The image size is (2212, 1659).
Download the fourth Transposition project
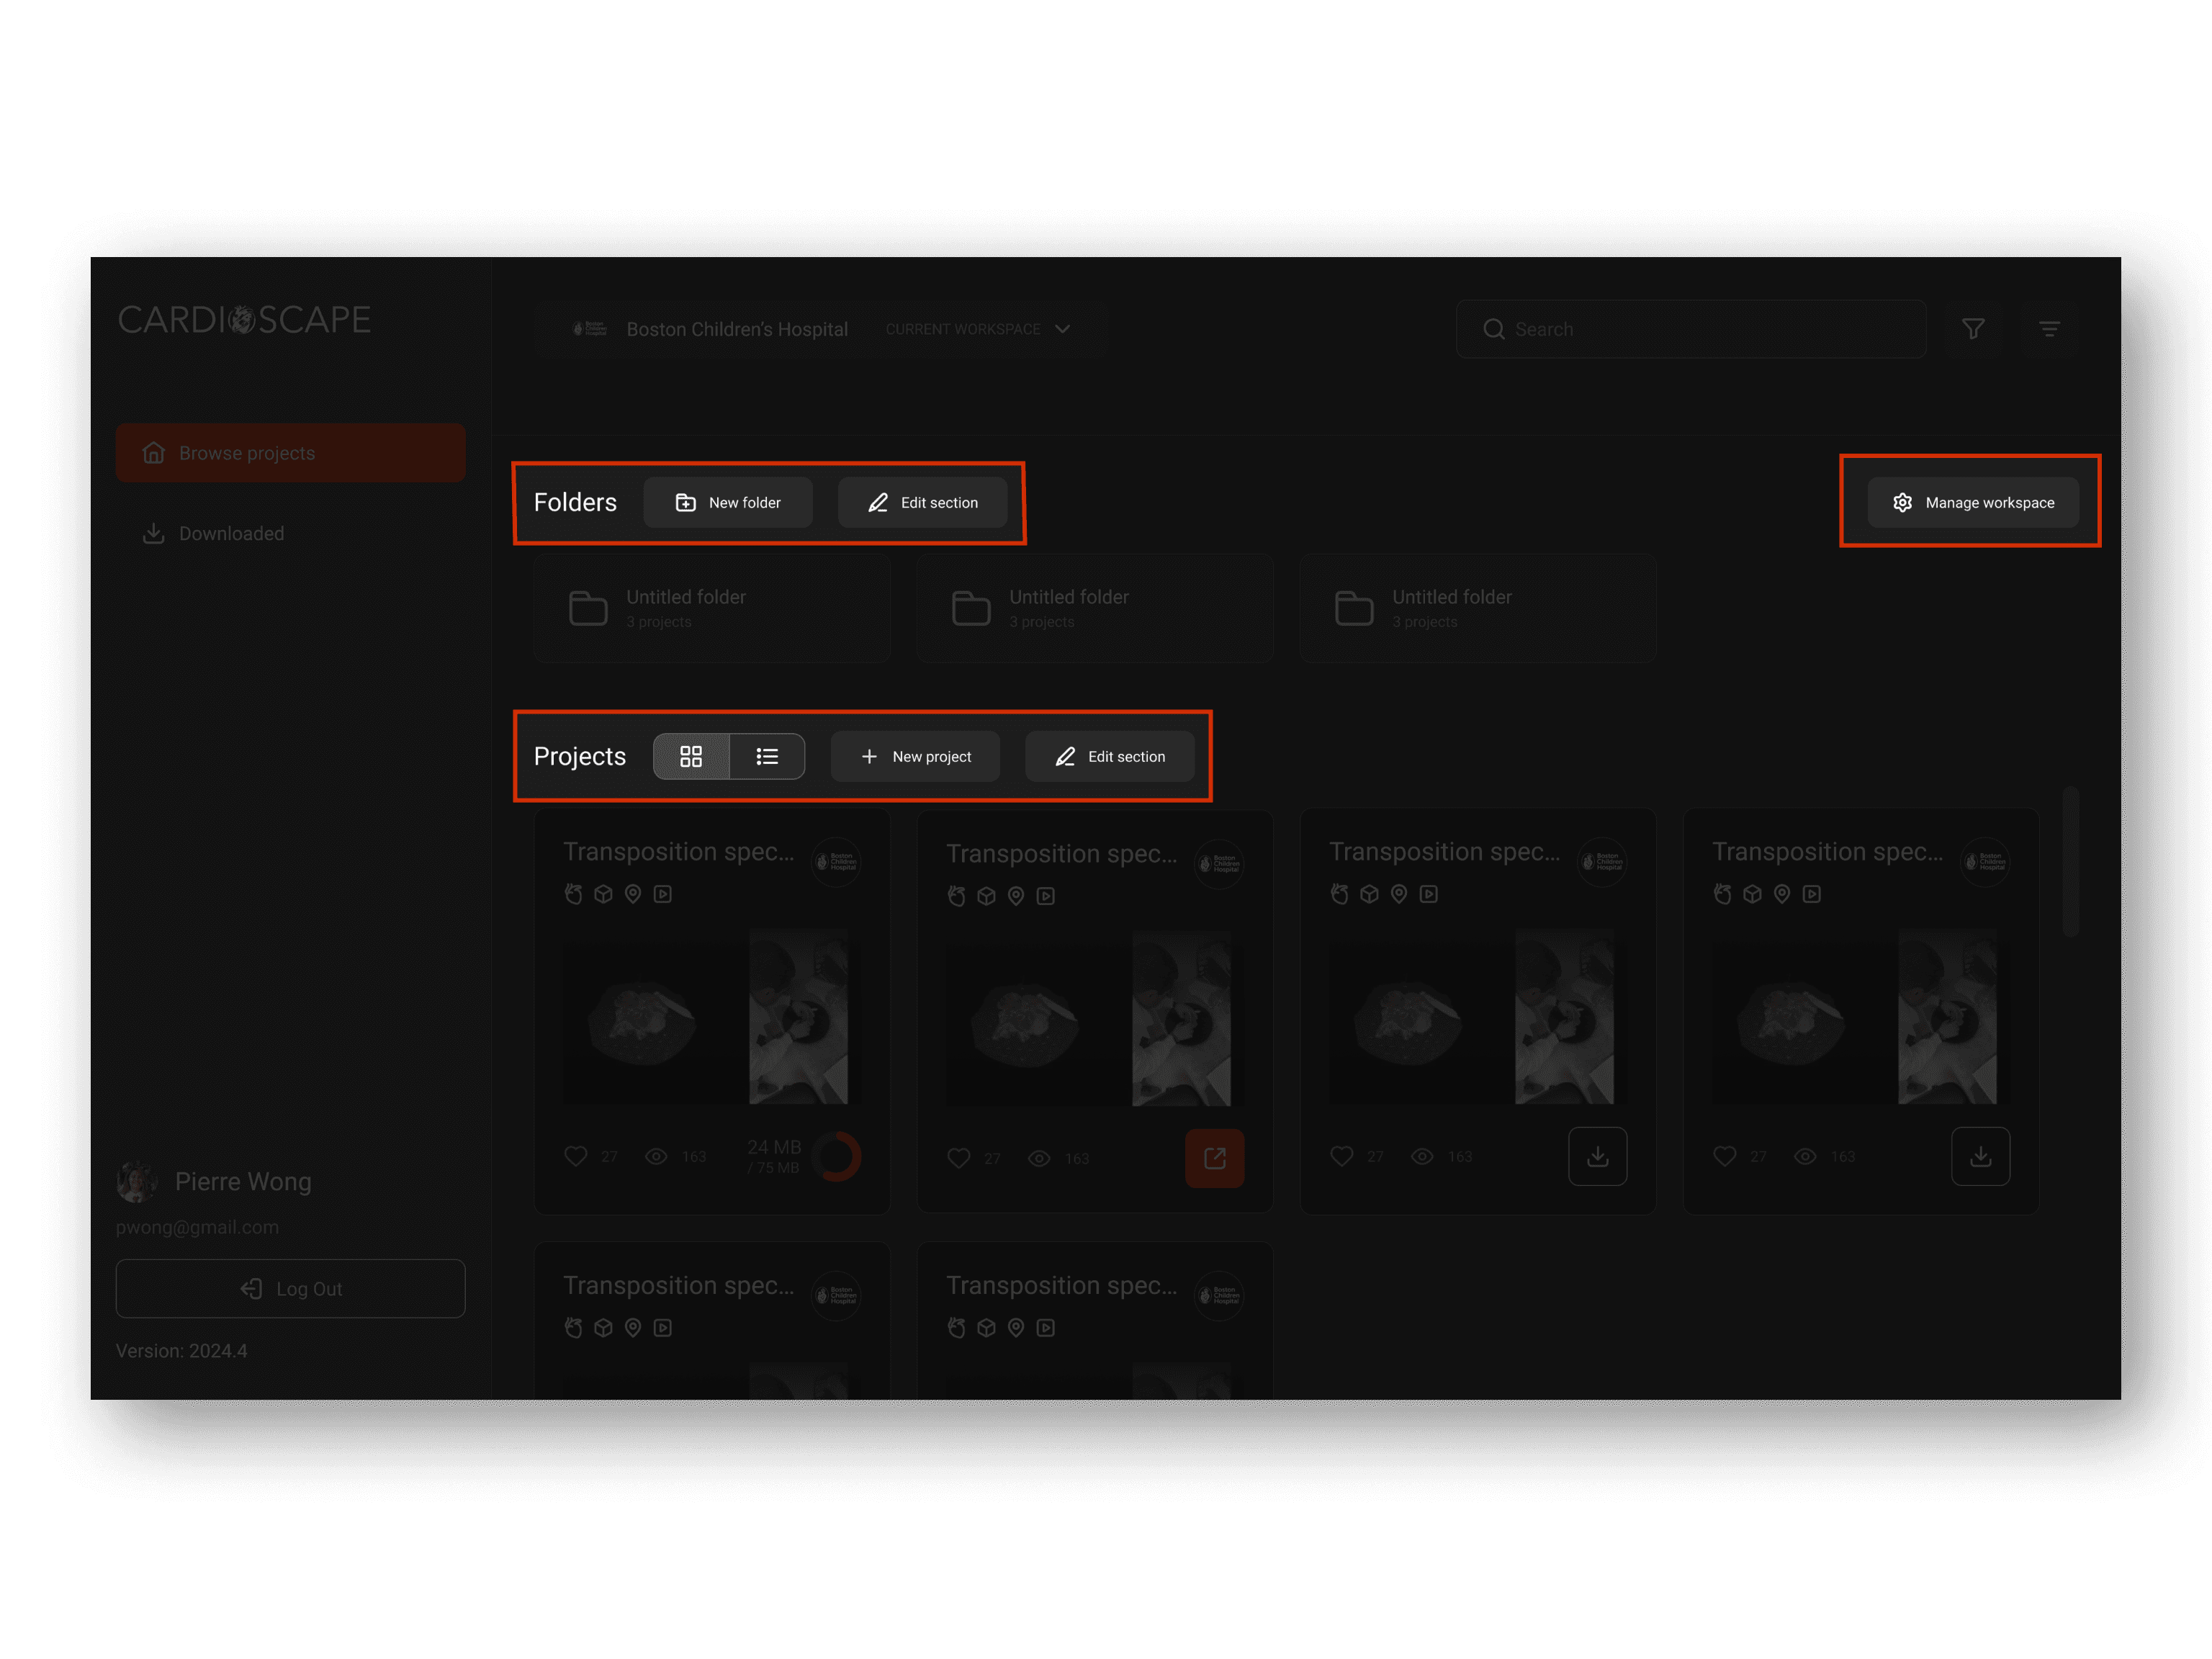pyautogui.click(x=1980, y=1156)
